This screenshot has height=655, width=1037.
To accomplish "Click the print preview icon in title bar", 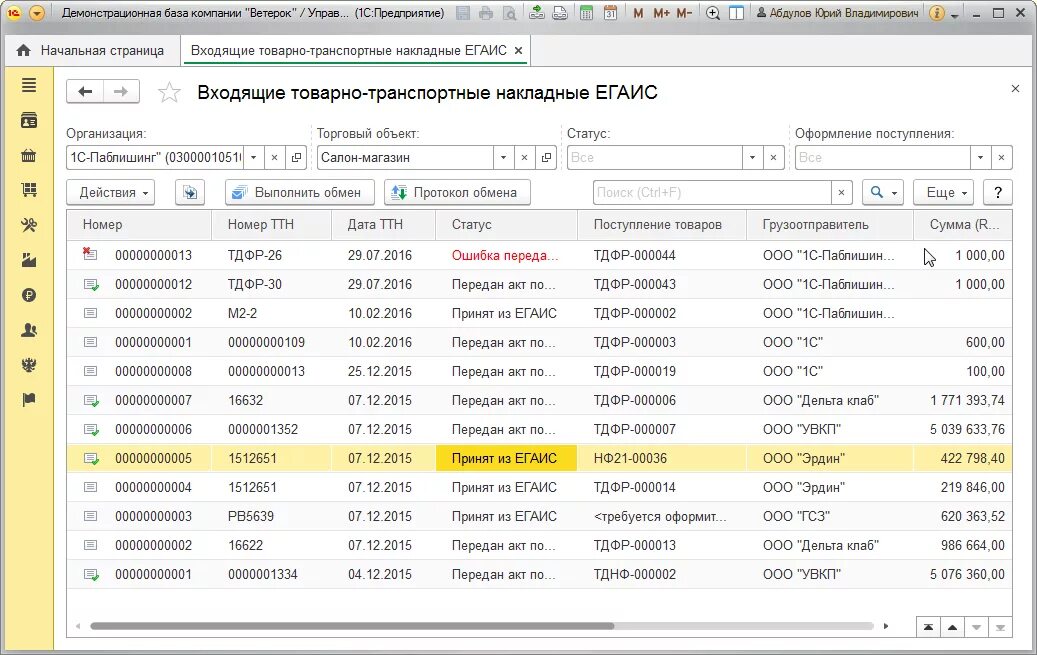I will 509,13.
